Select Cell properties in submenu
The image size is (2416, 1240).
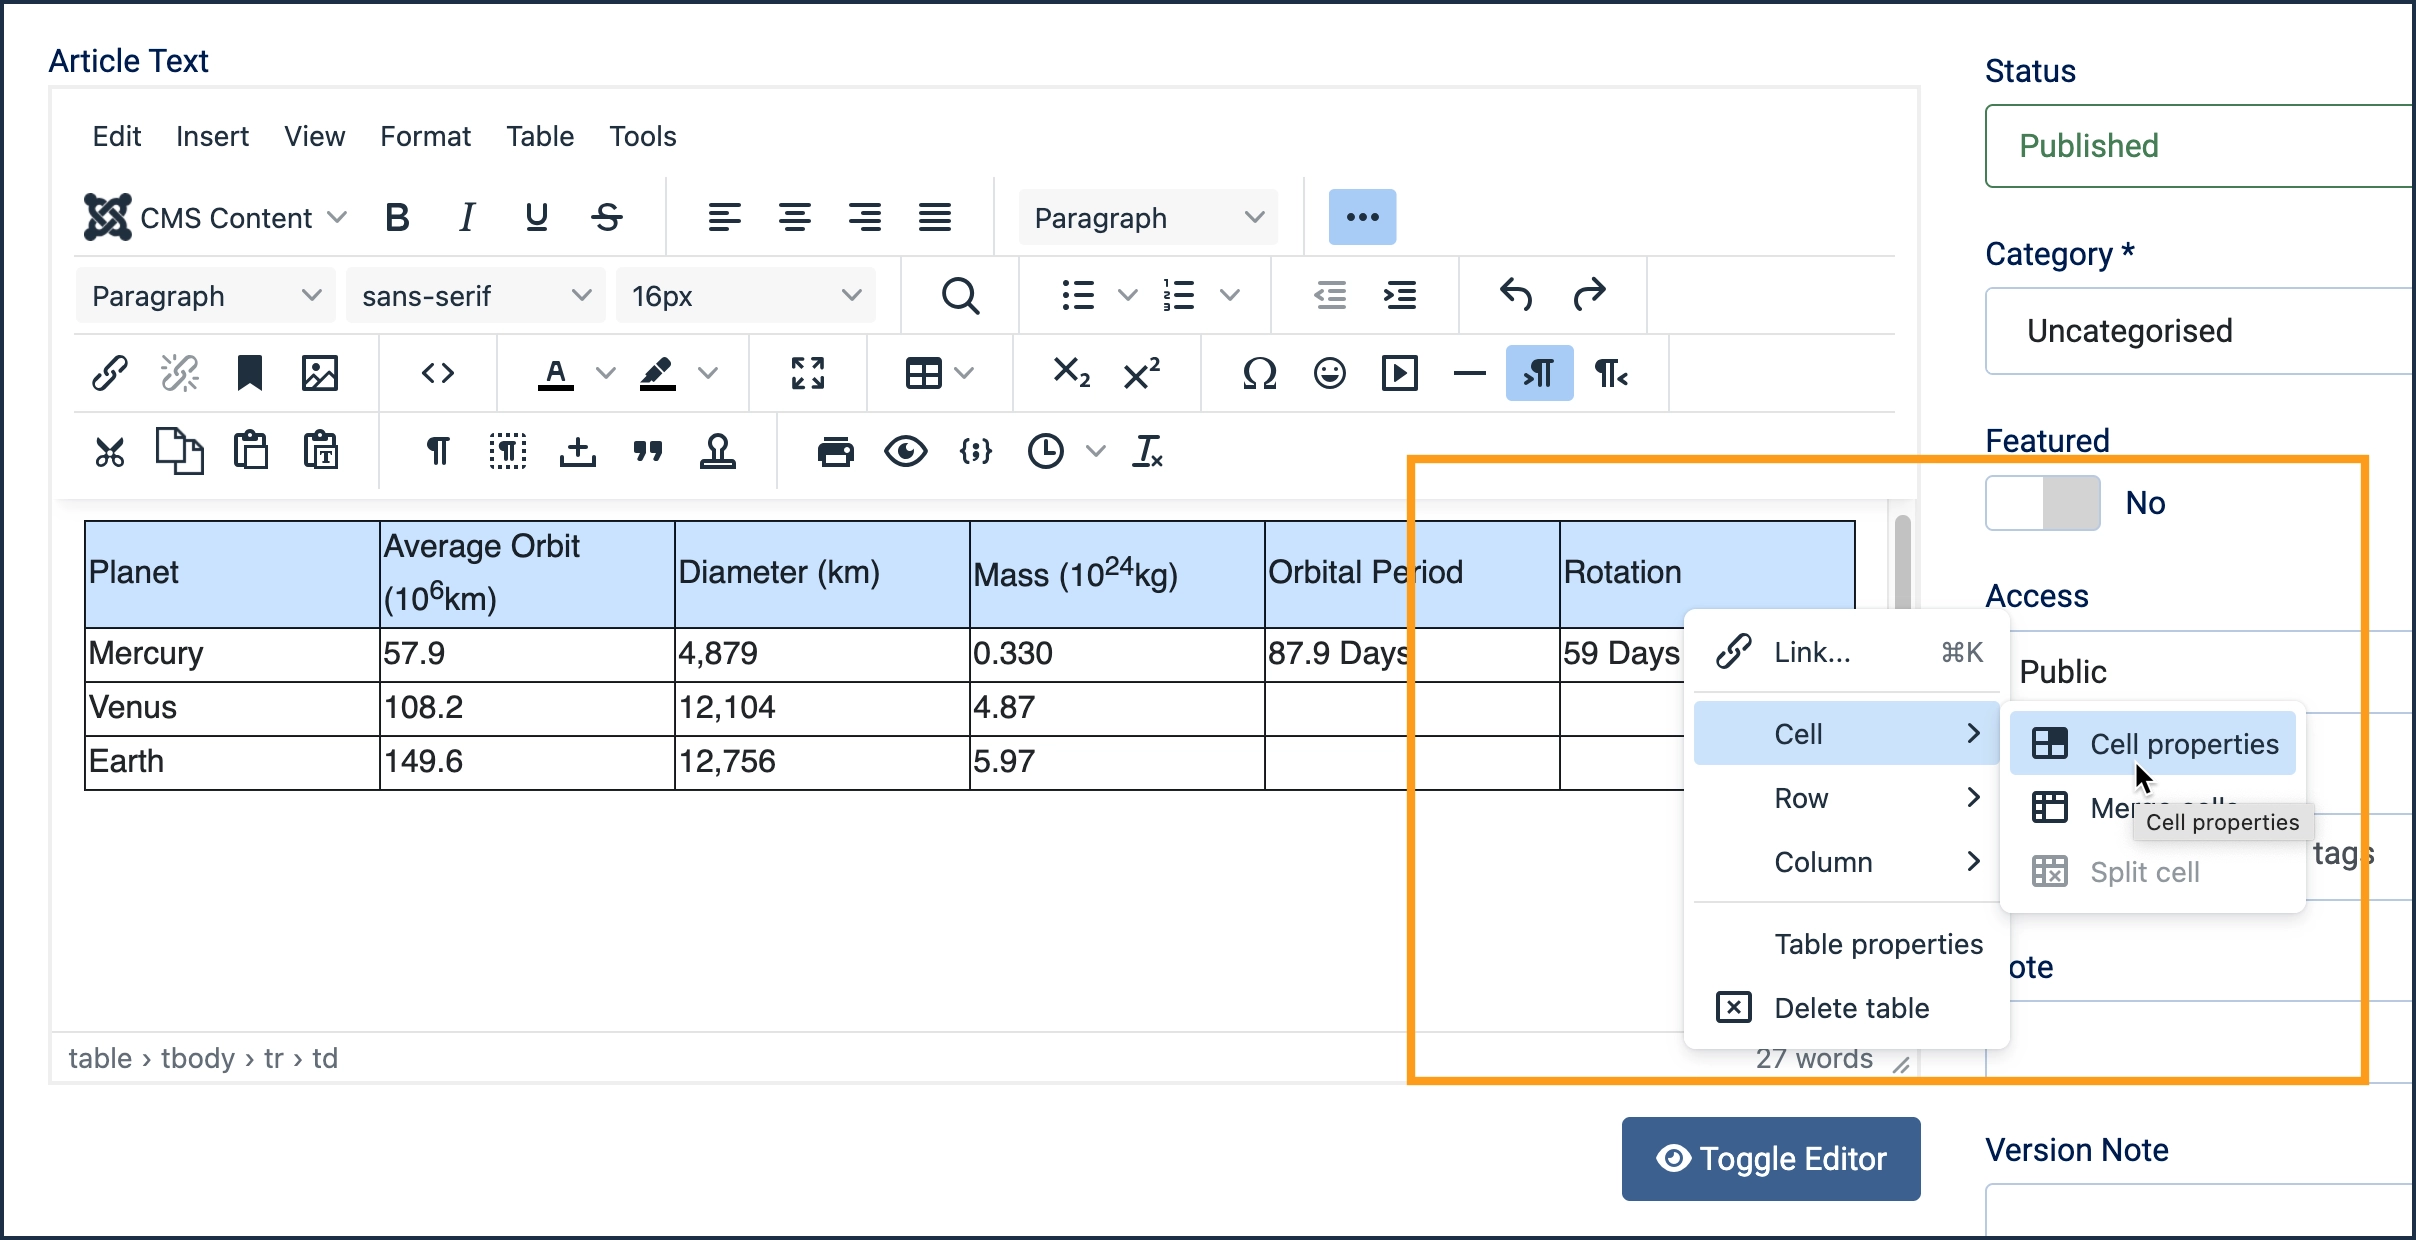pos(2153,743)
